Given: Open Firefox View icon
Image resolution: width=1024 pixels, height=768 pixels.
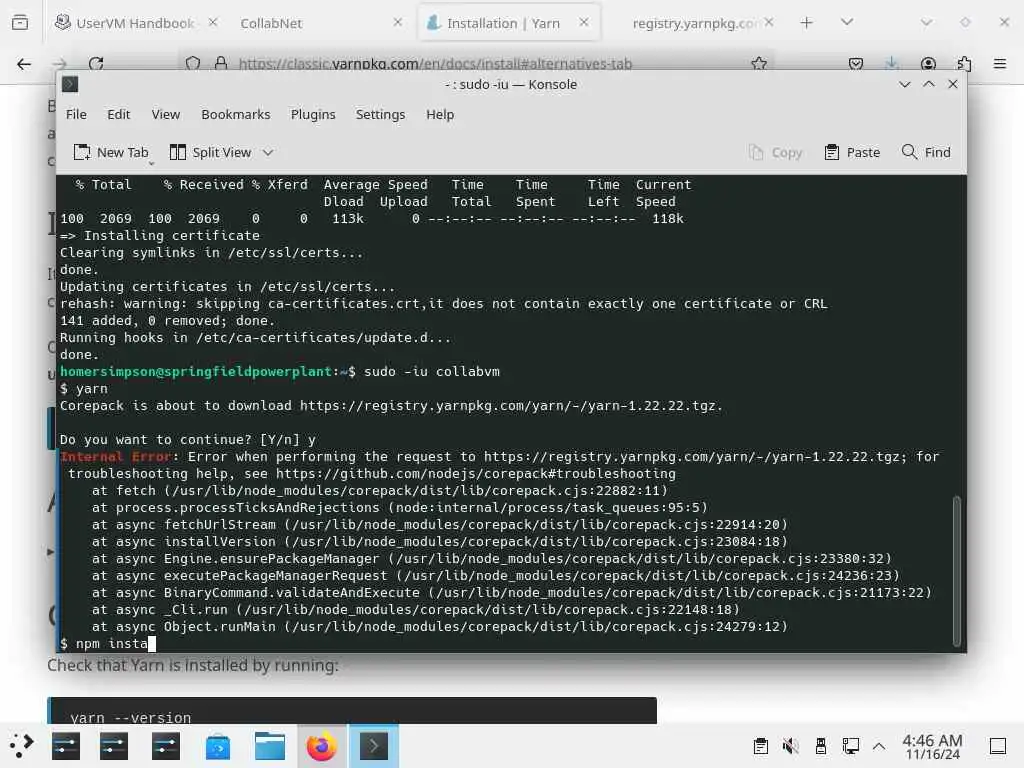Looking at the screenshot, I should [20, 23].
